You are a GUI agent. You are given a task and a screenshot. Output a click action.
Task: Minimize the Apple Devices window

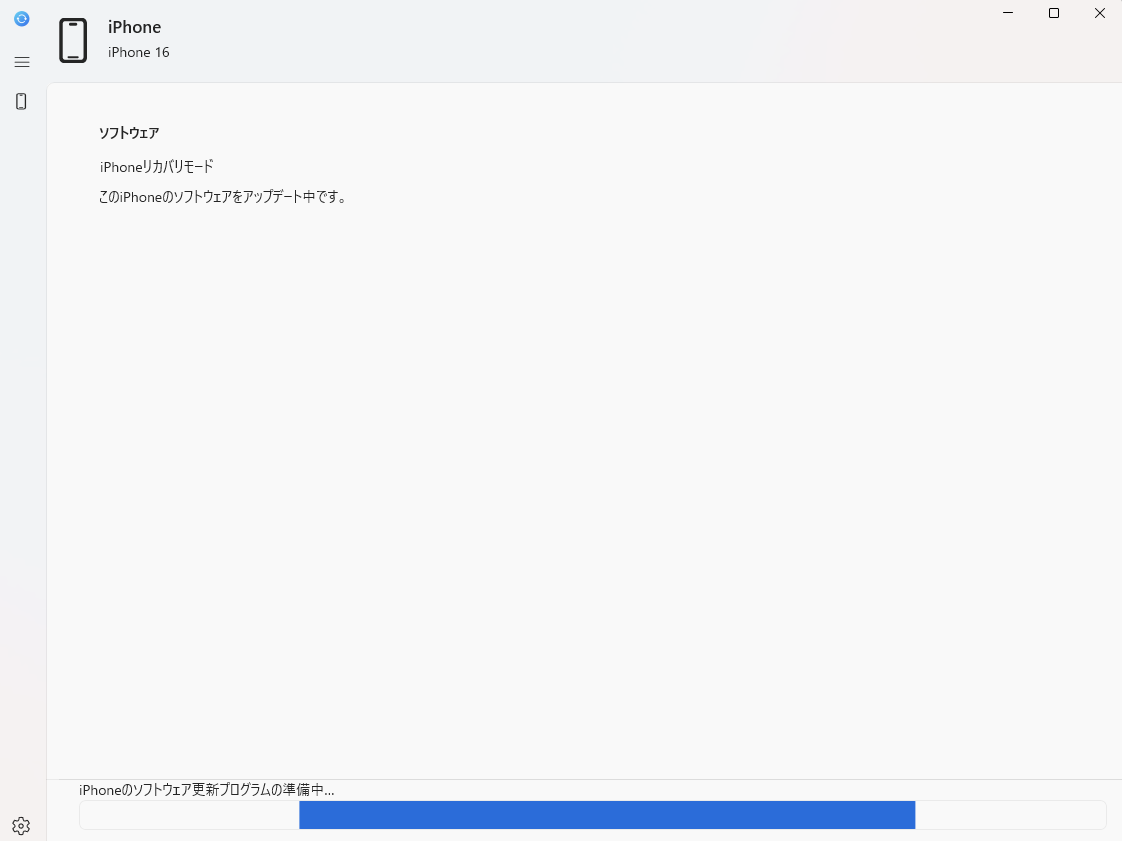1007,13
